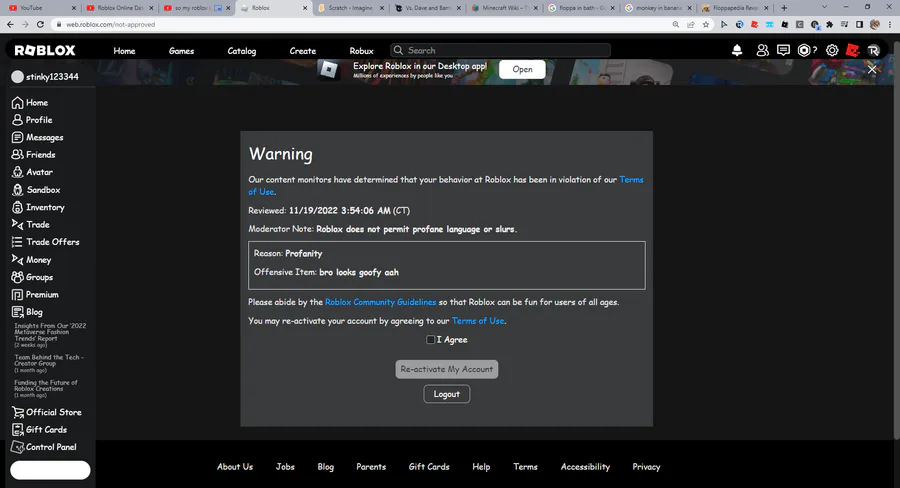The width and height of the screenshot is (900, 488).
Task: Open Accessibility footer link
Action: click(x=585, y=467)
